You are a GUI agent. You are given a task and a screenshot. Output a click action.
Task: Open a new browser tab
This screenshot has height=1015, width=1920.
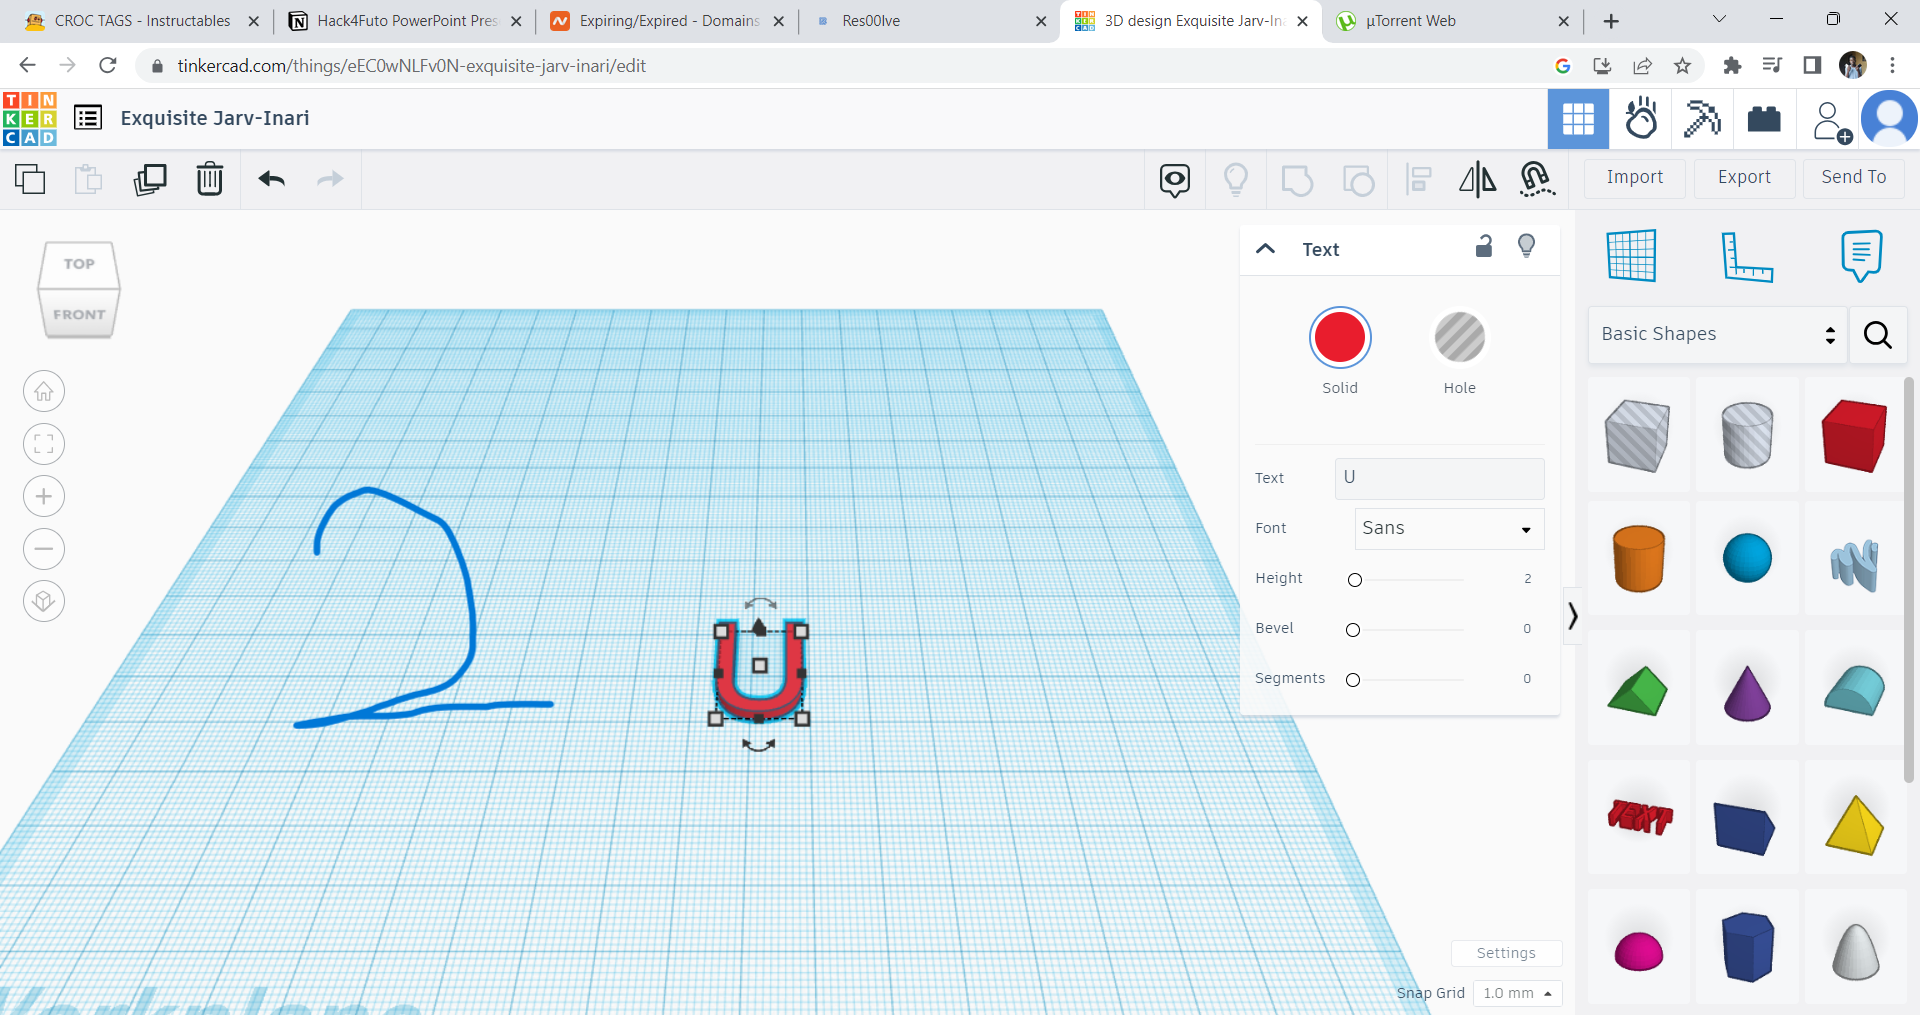[x=1611, y=21]
